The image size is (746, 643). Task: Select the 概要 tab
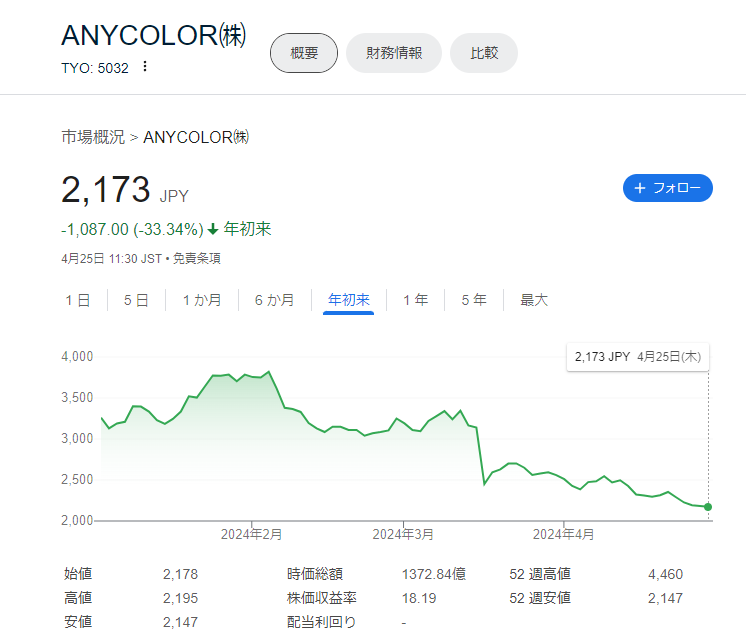click(304, 53)
